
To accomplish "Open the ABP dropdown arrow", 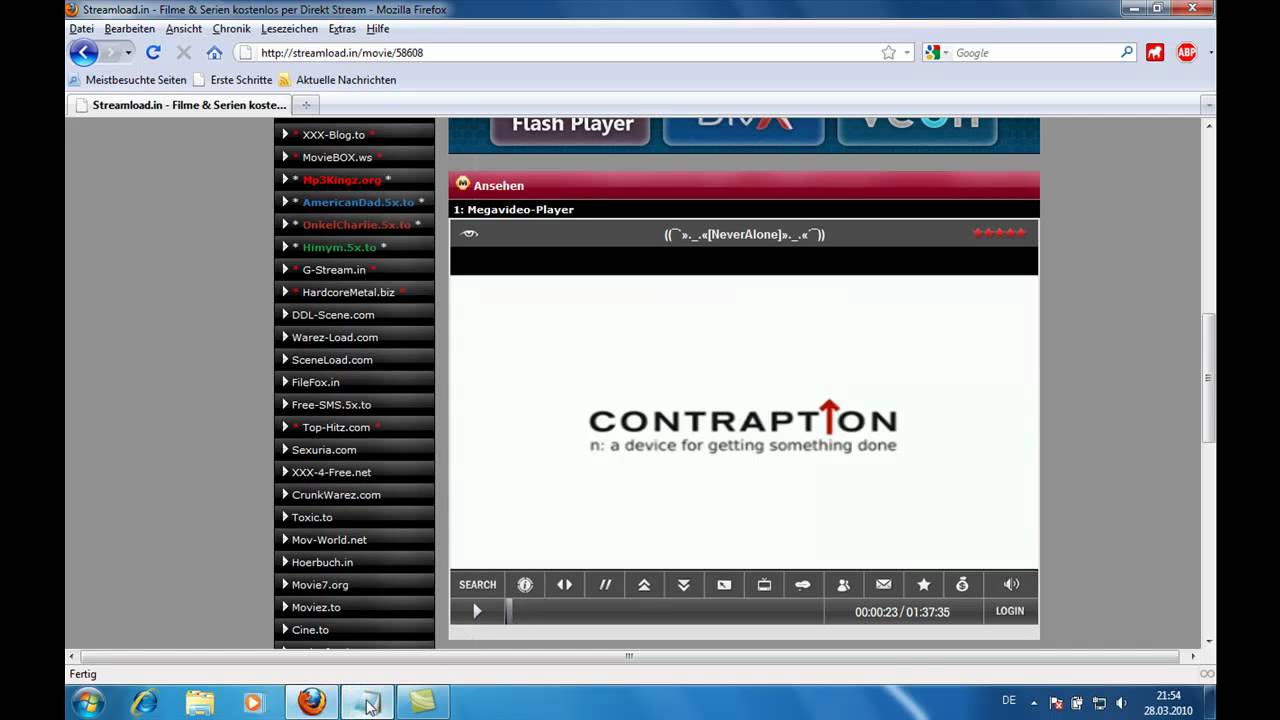I will pos(1210,52).
